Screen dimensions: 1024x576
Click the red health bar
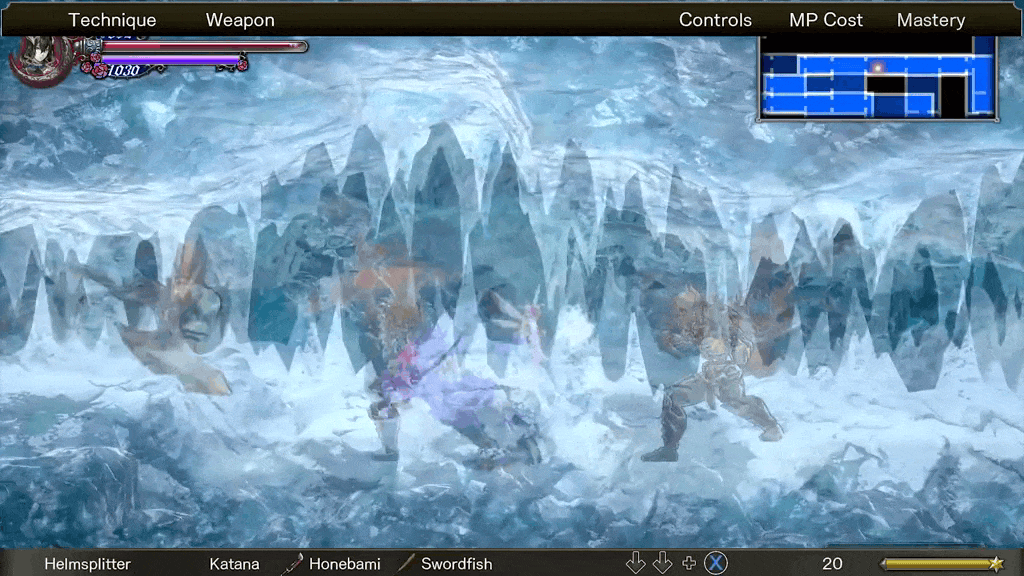[x=200, y=46]
